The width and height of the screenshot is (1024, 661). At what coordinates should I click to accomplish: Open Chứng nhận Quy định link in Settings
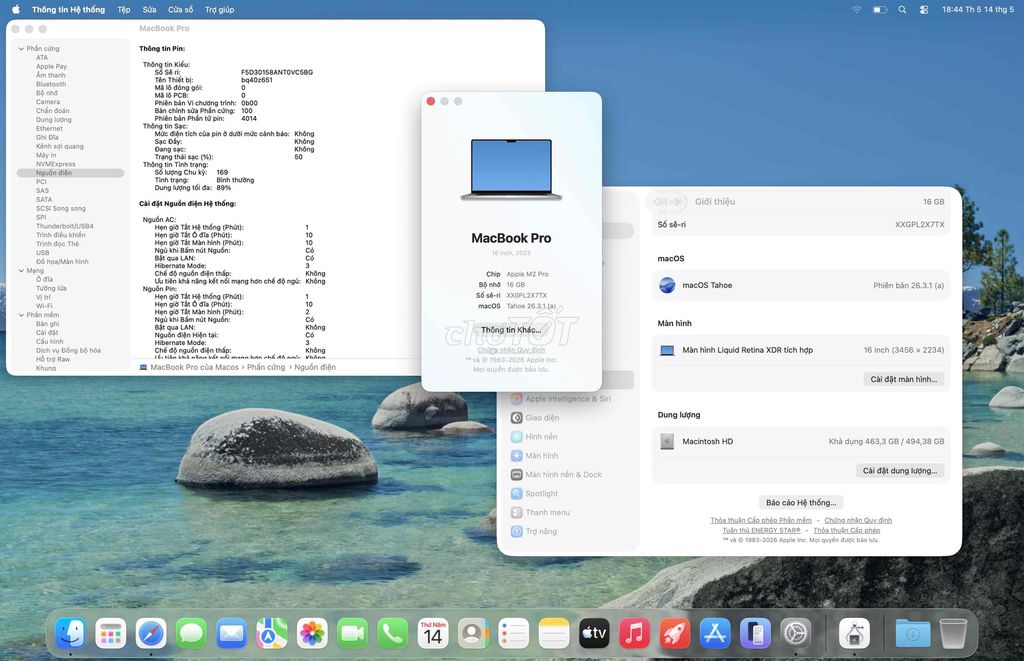[x=857, y=521]
